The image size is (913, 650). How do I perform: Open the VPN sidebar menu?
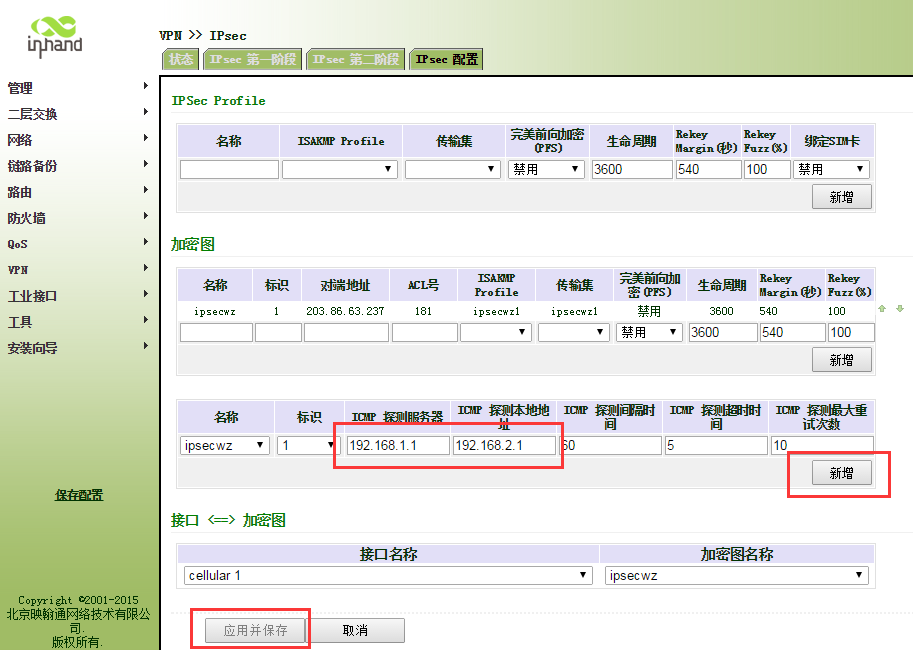[x=18, y=270]
